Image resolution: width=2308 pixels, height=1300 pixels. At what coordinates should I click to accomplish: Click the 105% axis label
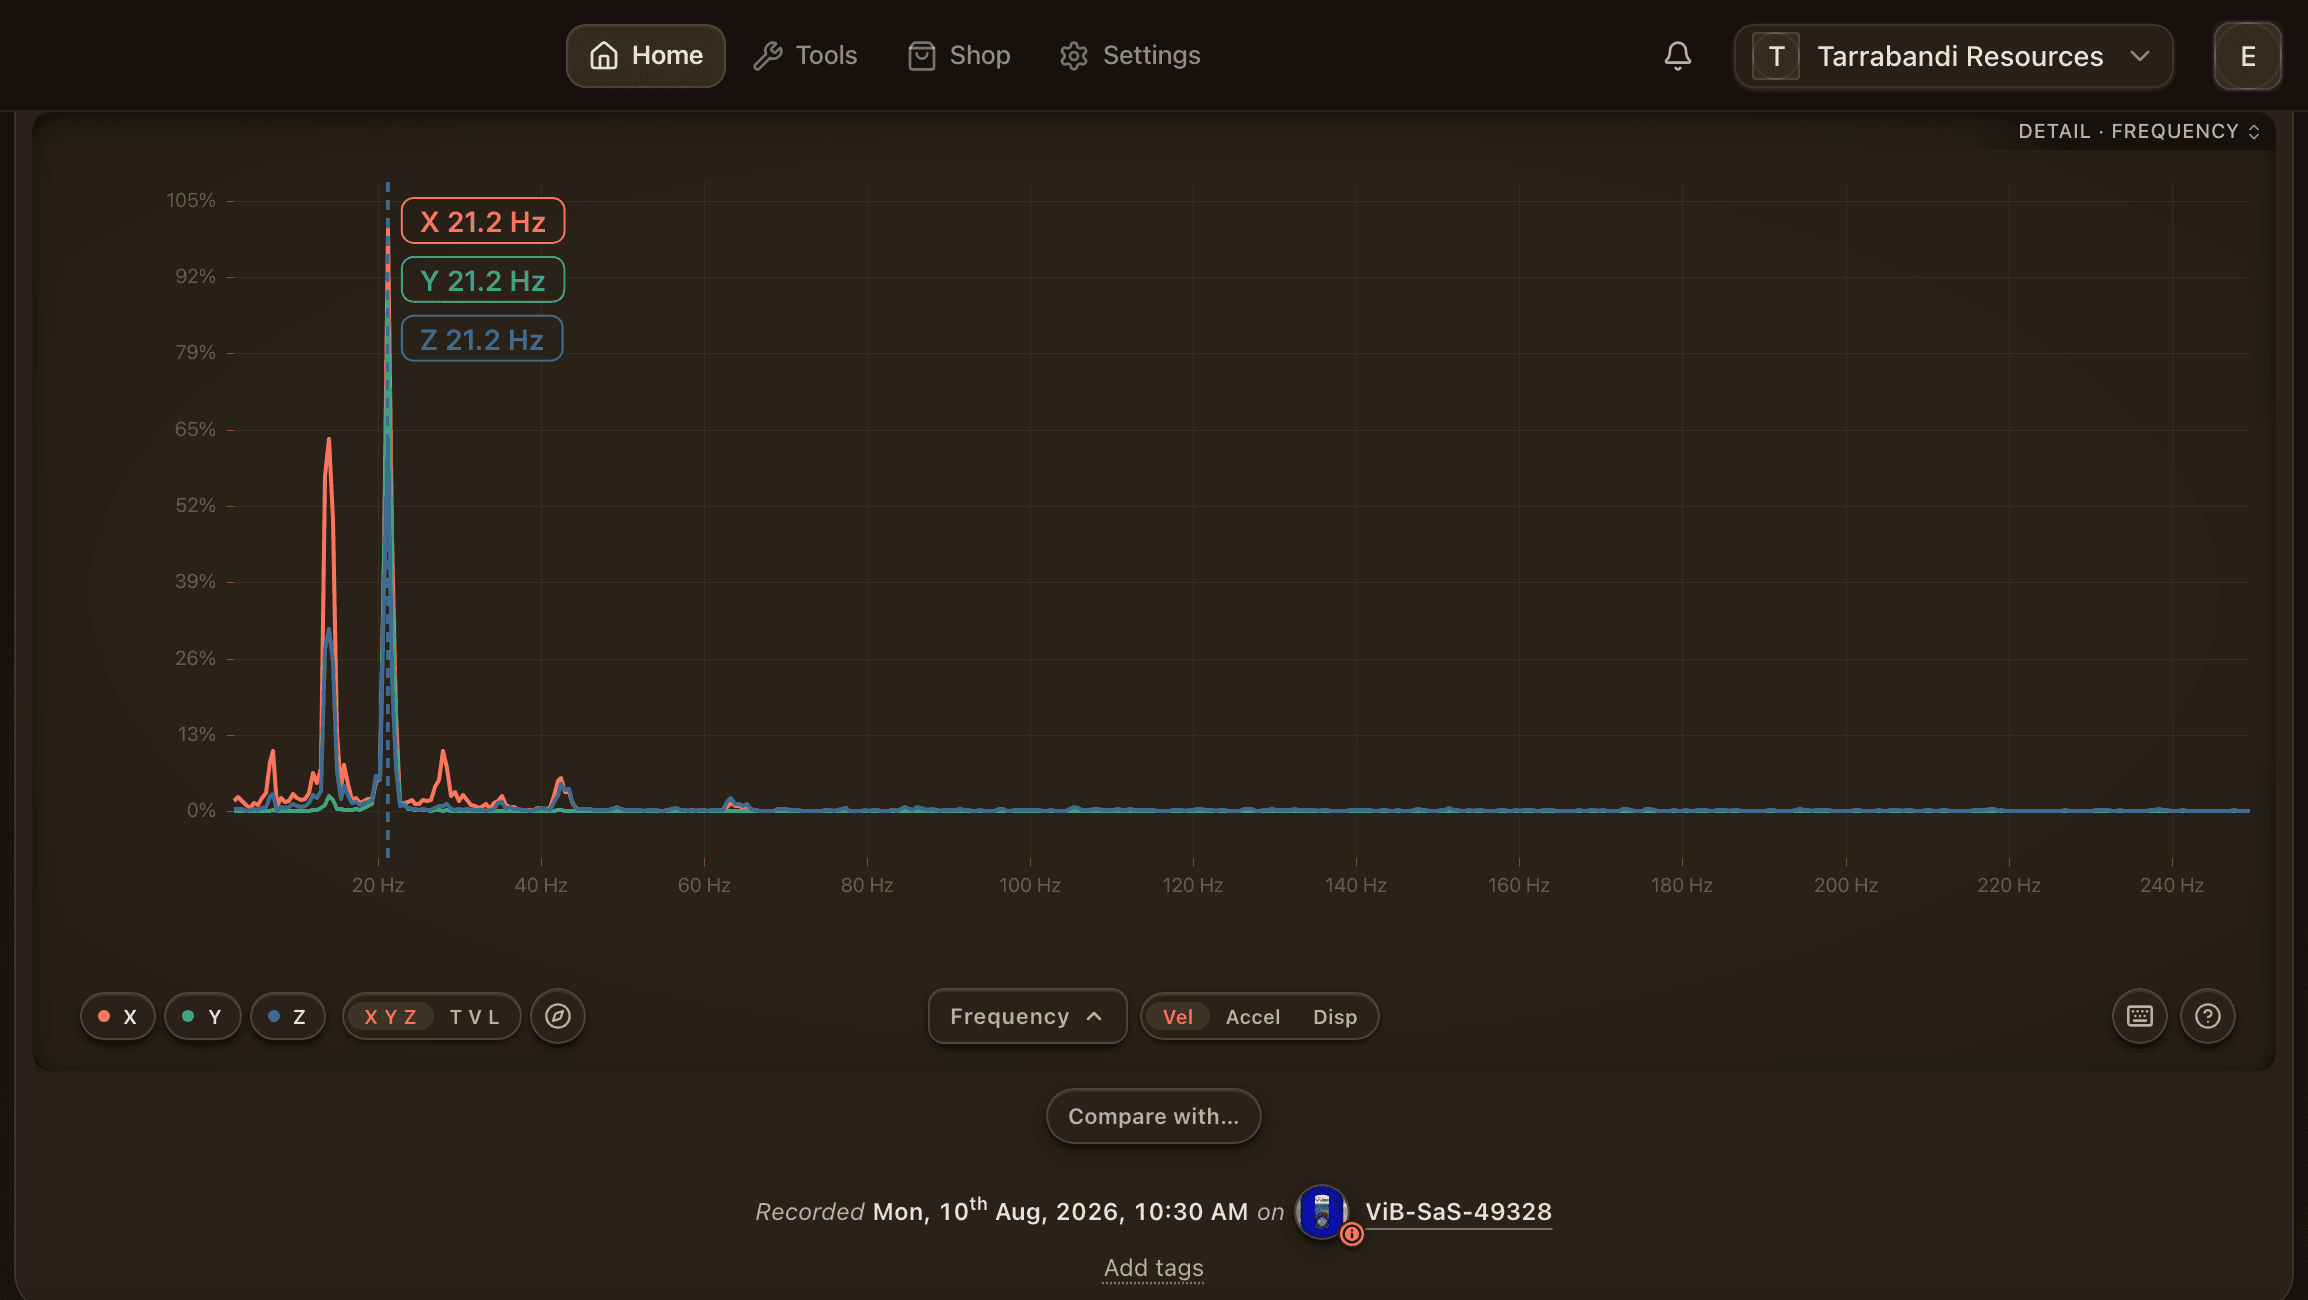pyautogui.click(x=191, y=200)
